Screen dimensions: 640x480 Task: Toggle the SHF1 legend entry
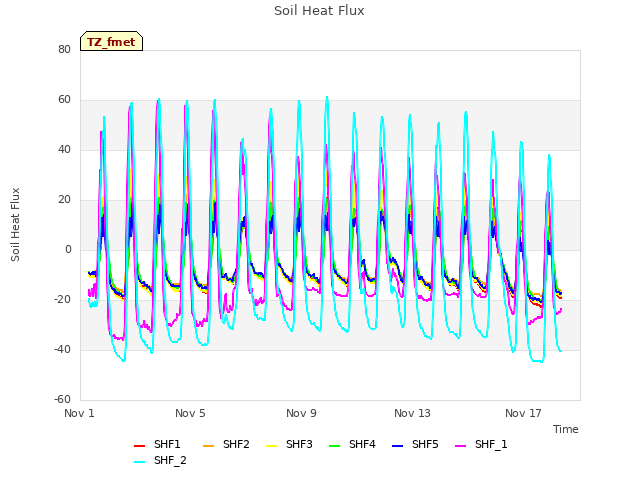click(x=157, y=444)
